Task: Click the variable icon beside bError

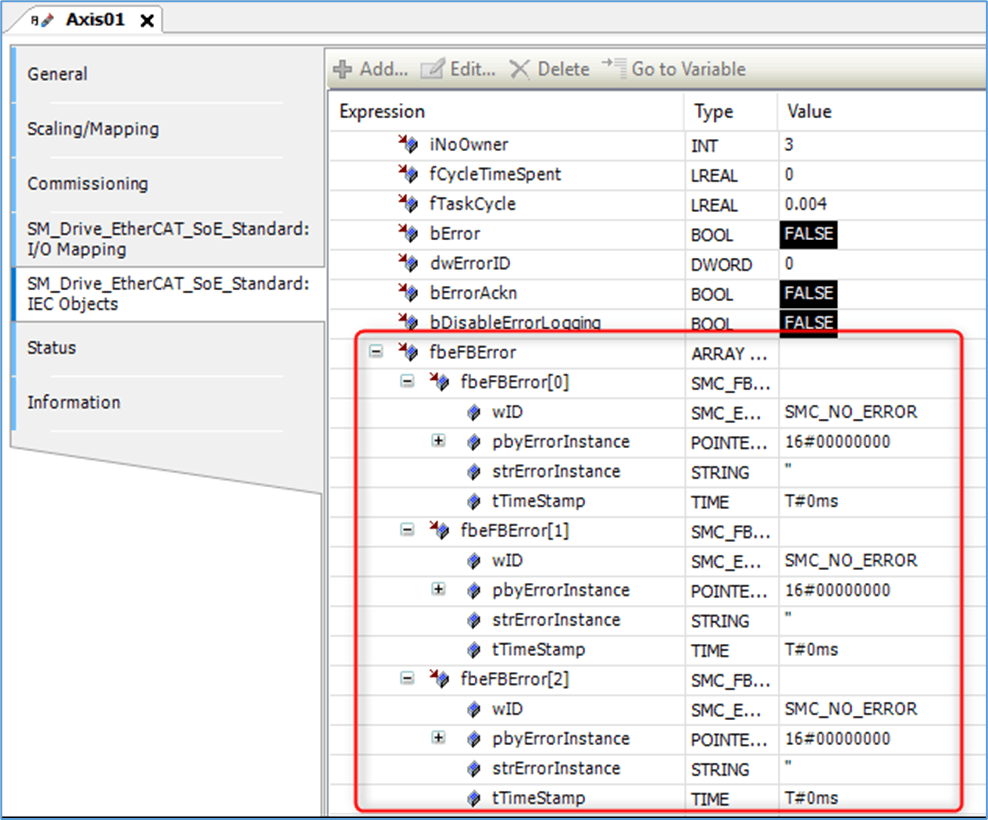Action: point(408,234)
